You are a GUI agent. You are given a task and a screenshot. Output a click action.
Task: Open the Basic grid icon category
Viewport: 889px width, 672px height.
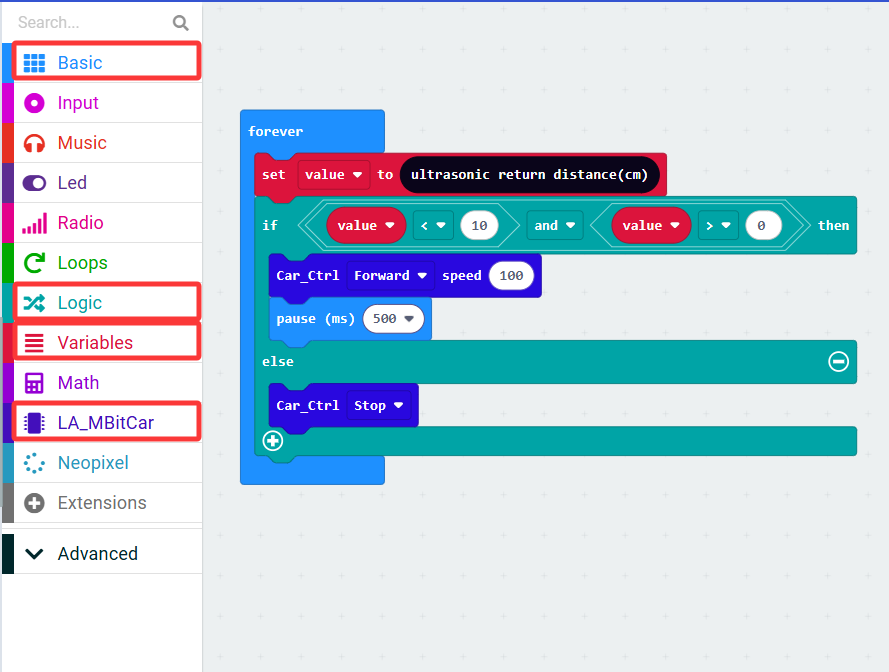34,63
